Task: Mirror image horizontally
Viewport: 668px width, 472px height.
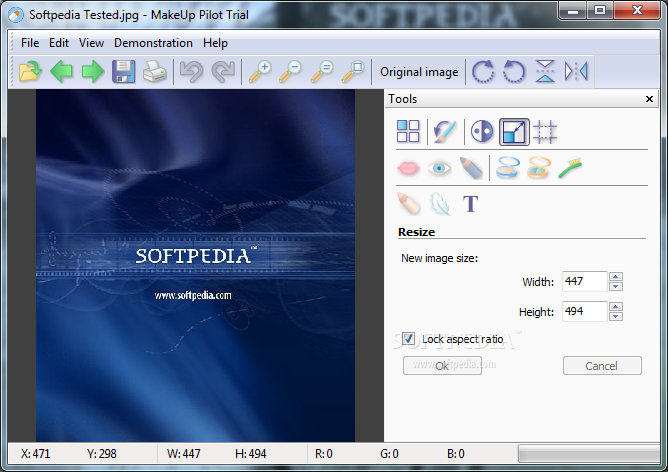Action: tap(576, 71)
